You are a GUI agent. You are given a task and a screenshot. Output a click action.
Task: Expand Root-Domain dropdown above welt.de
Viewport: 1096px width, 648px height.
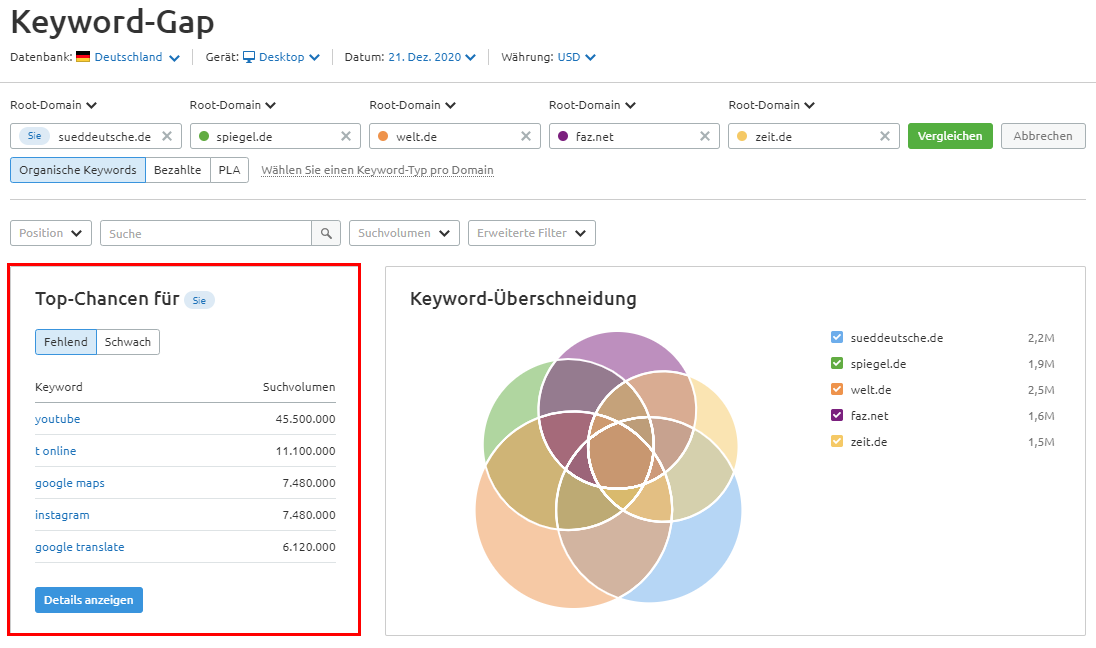[412, 105]
